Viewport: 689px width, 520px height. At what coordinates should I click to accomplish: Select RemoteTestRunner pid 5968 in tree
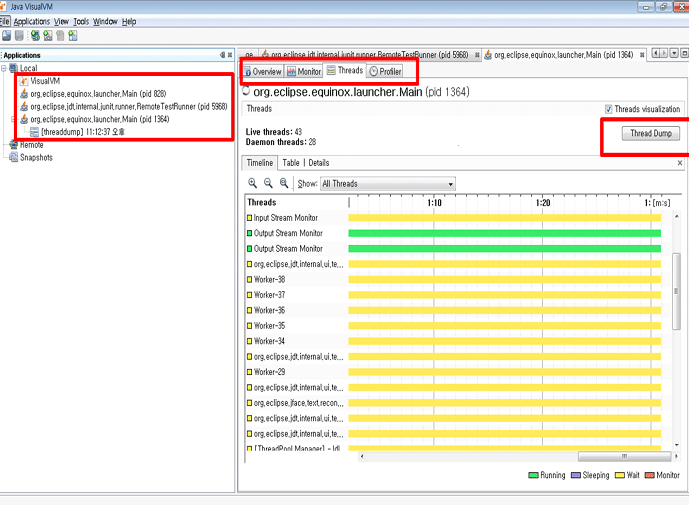tap(124, 106)
